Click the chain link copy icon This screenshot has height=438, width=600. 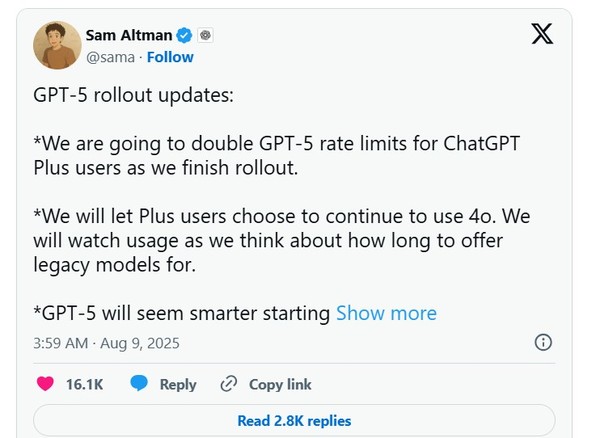[x=228, y=384]
